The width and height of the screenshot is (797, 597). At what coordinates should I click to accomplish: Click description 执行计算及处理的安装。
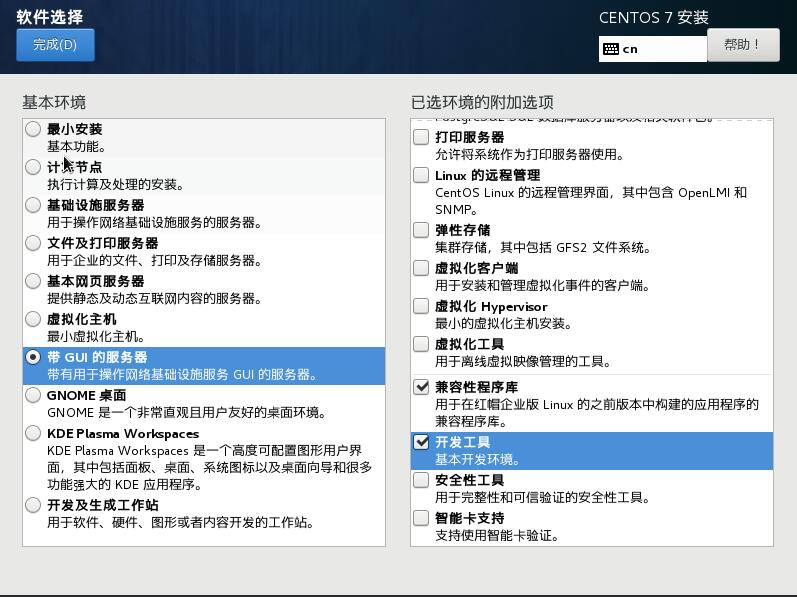pos(115,184)
